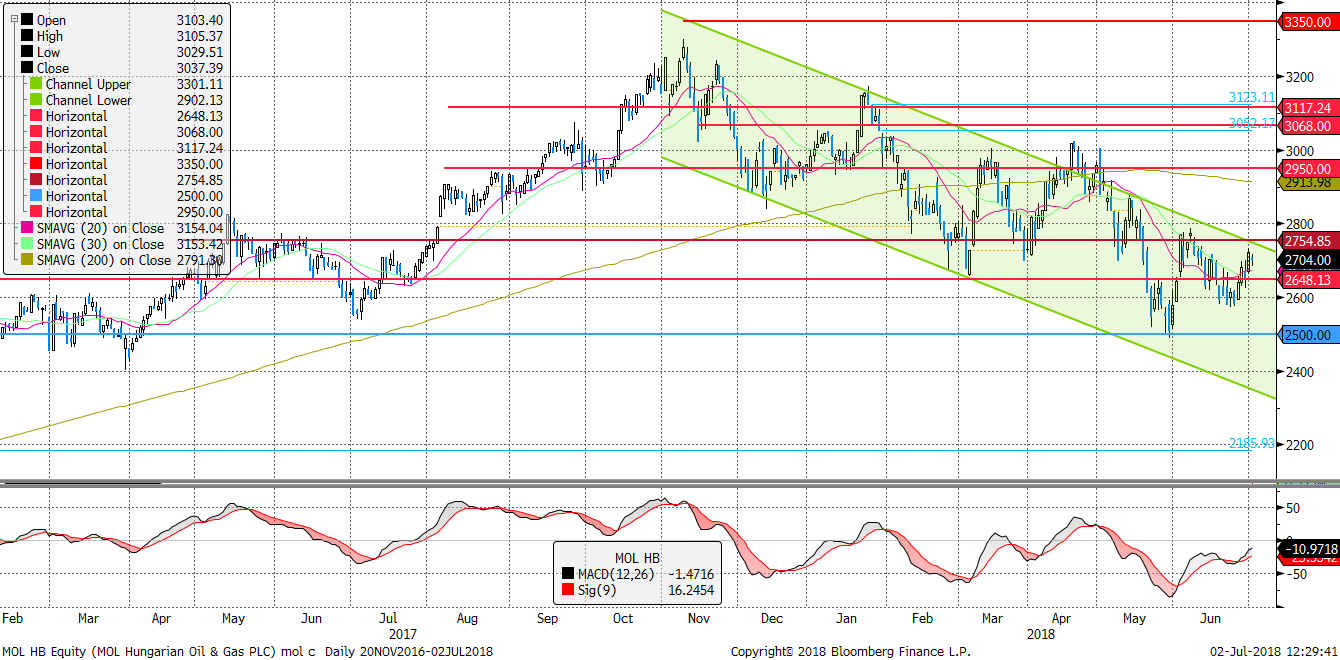
Task: Click the black 2704.00 last price tag
Action: (1308, 259)
